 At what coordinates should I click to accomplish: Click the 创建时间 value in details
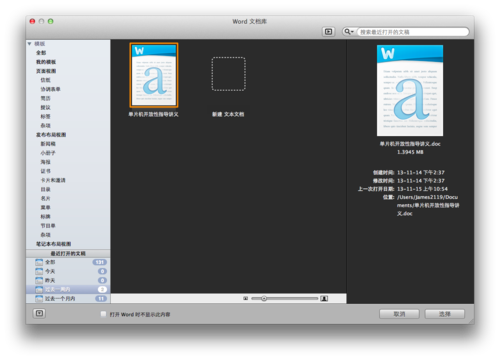pyautogui.click(x=421, y=172)
